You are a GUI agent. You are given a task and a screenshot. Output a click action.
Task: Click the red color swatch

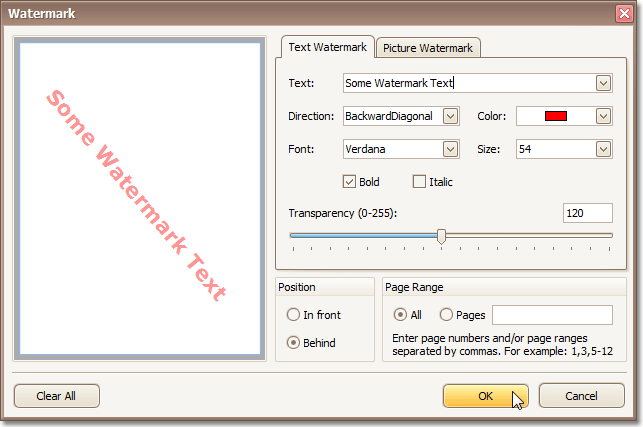point(556,116)
